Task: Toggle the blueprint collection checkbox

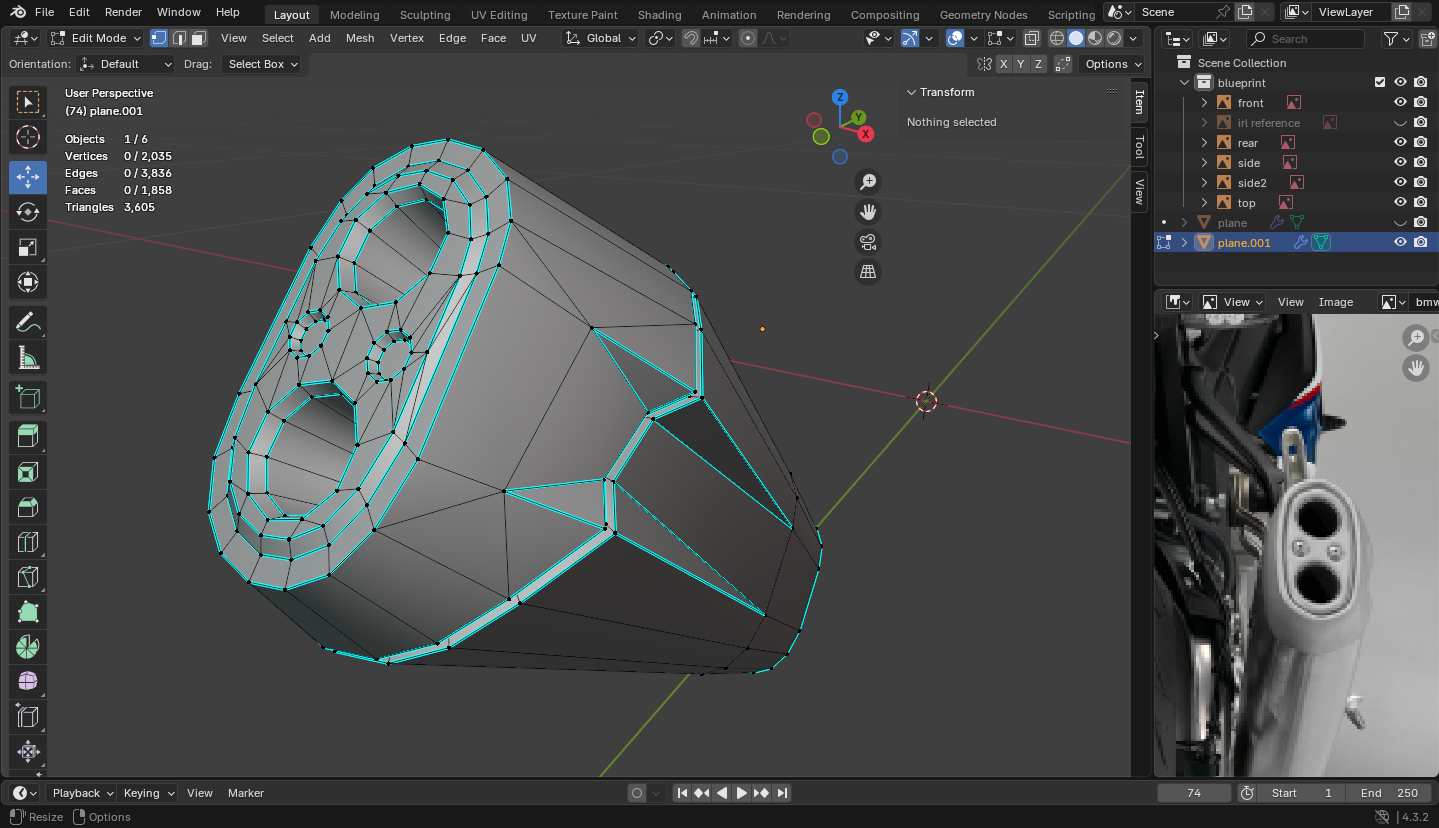Action: point(1380,83)
